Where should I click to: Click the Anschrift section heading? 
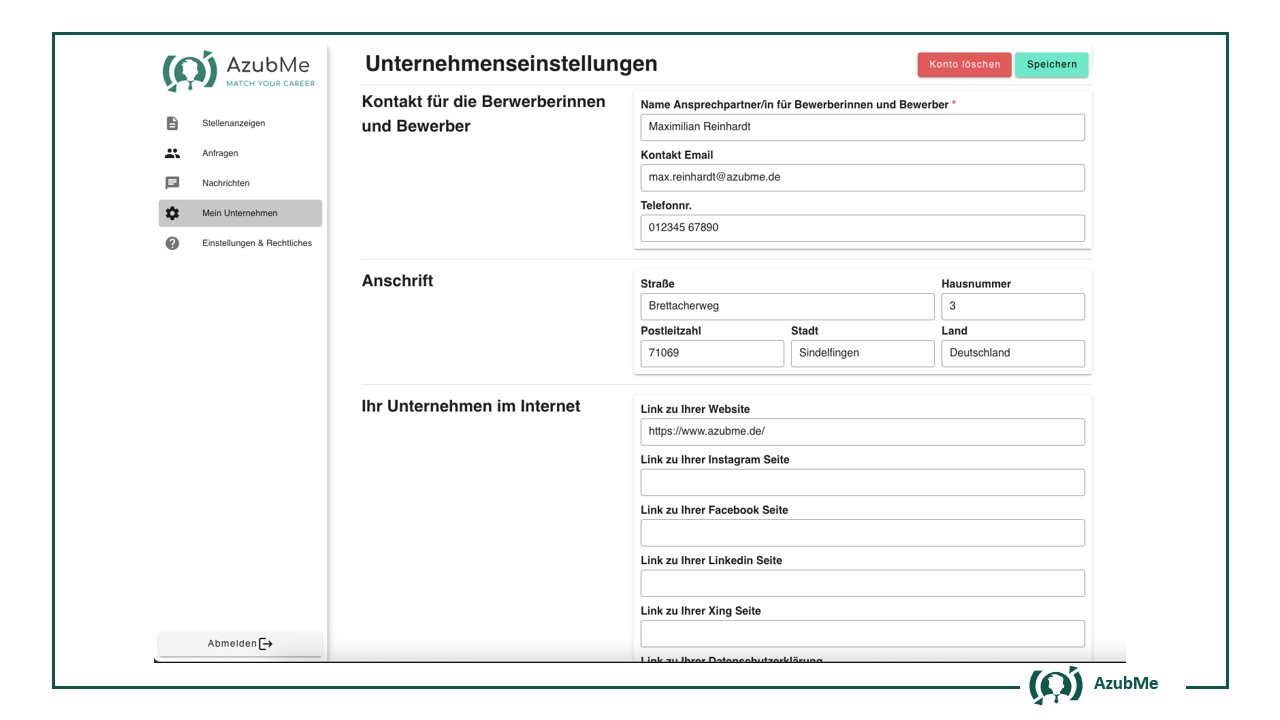tap(397, 281)
